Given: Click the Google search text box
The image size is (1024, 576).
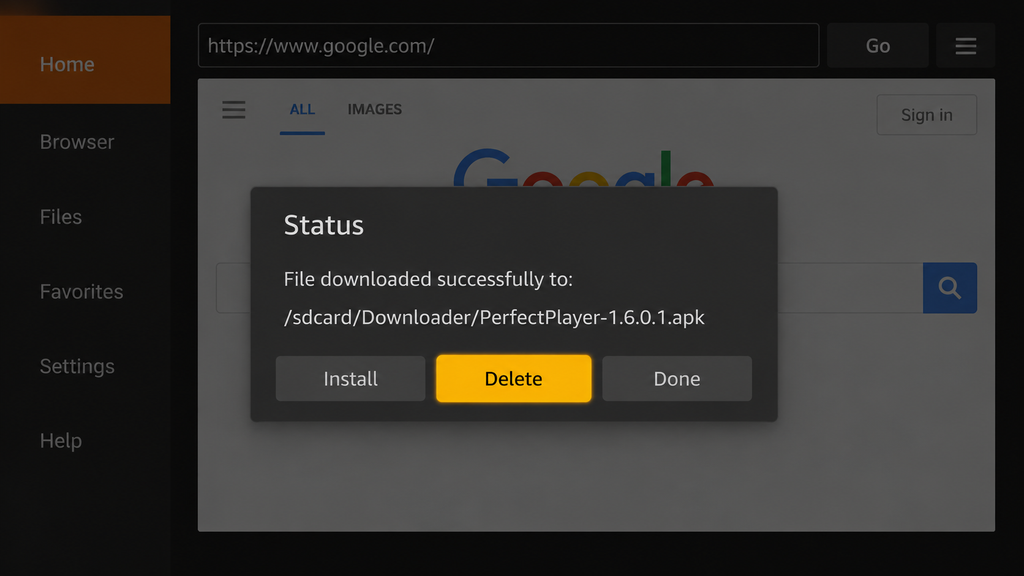Looking at the screenshot, I should click(x=569, y=288).
